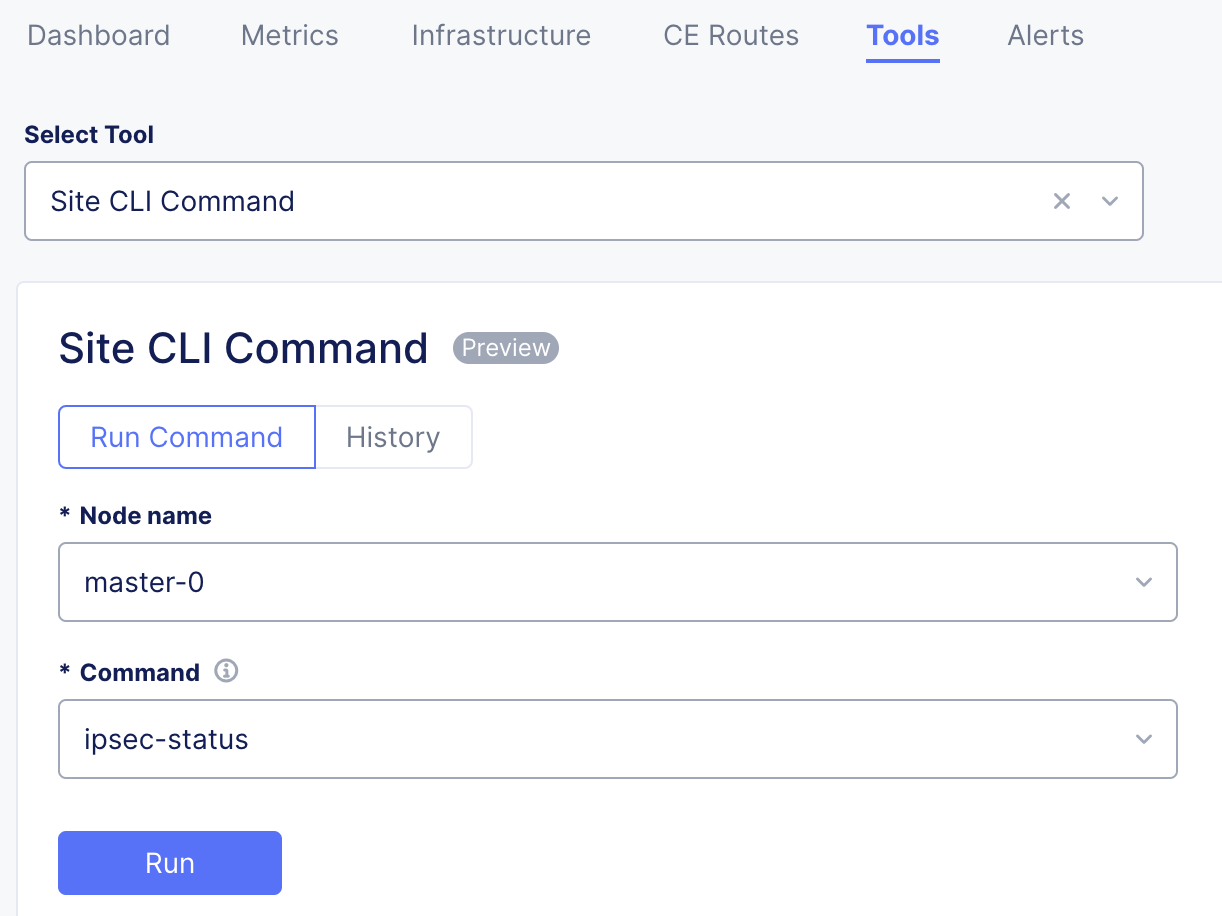Open the Command dropdown showing ipsec-status
The image size is (1222, 916).
pos(618,739)
